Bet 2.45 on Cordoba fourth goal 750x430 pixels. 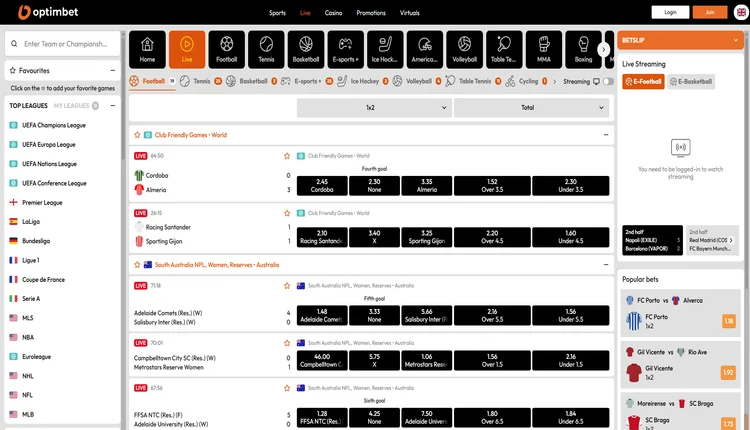click(322, 186)
